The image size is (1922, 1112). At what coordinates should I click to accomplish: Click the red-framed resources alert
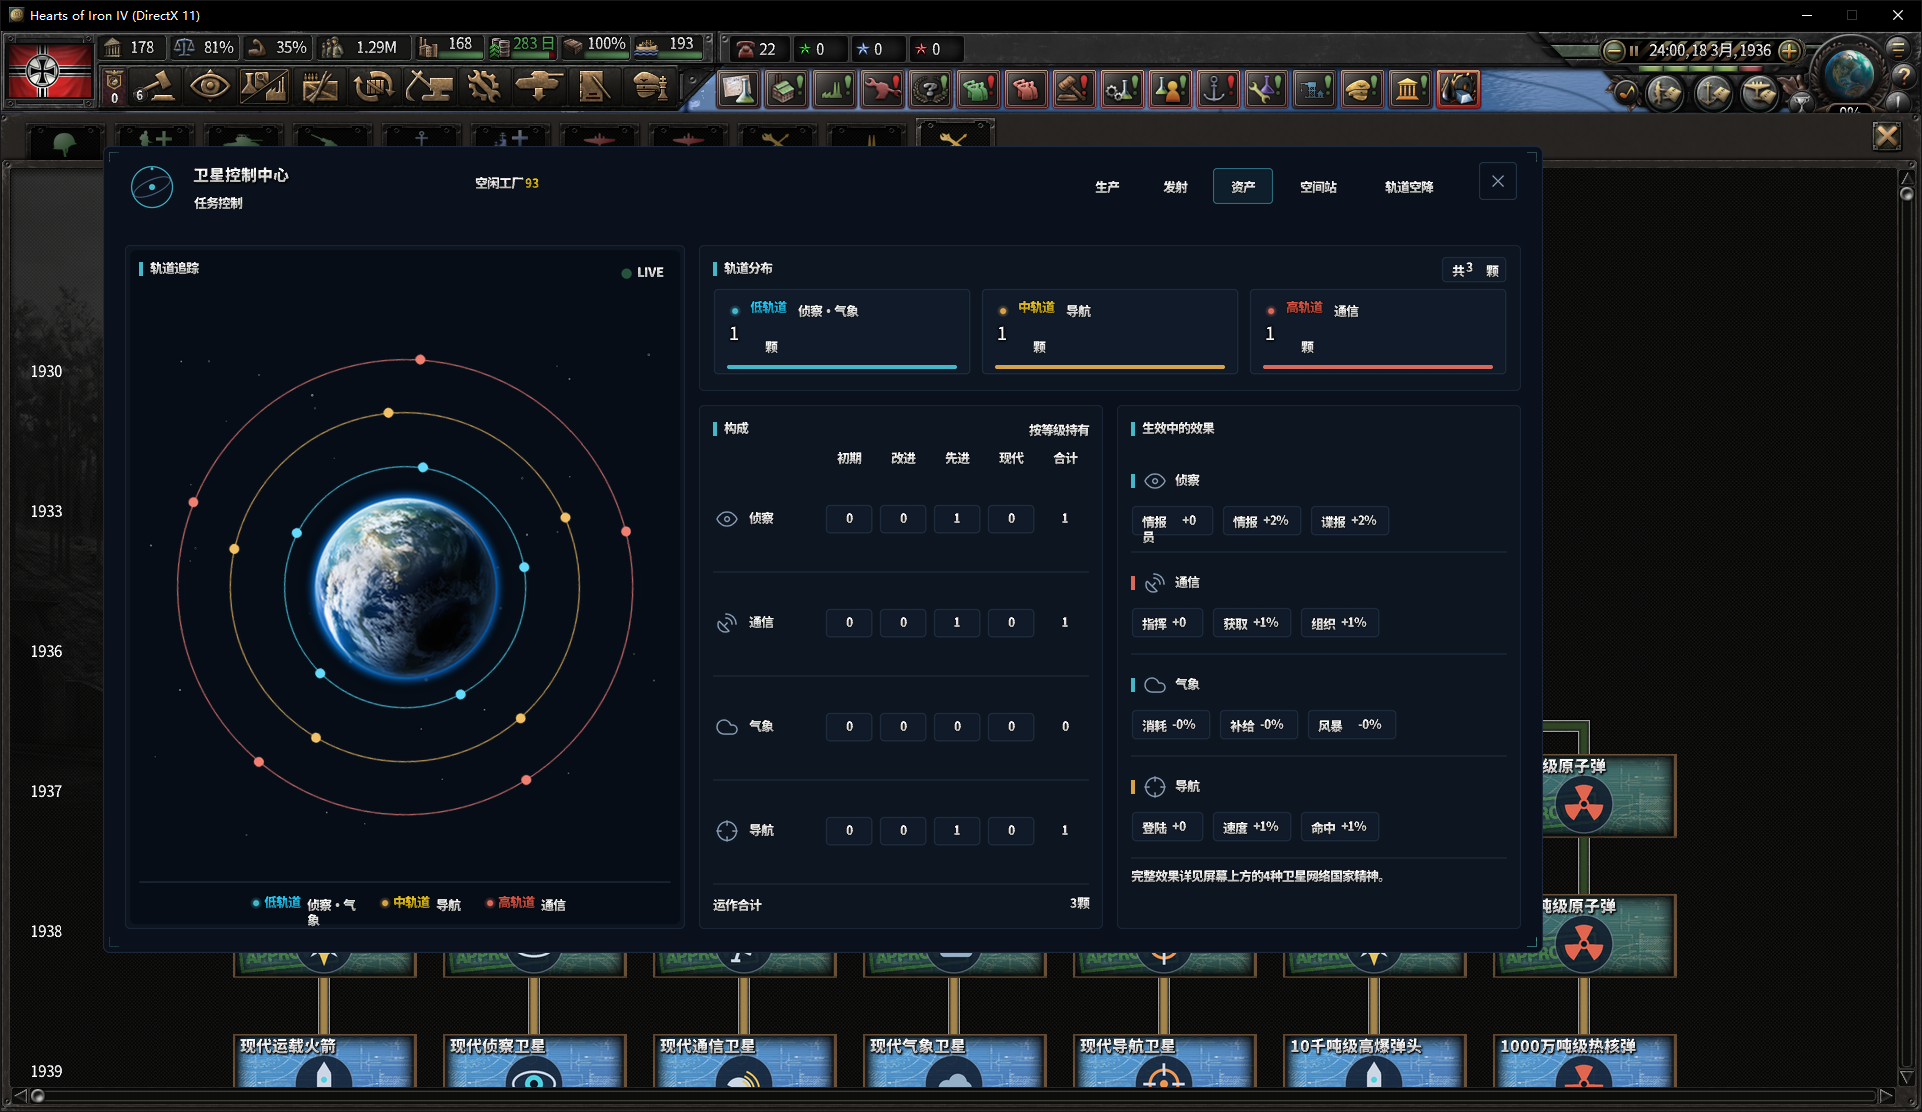coord(1458,89)
